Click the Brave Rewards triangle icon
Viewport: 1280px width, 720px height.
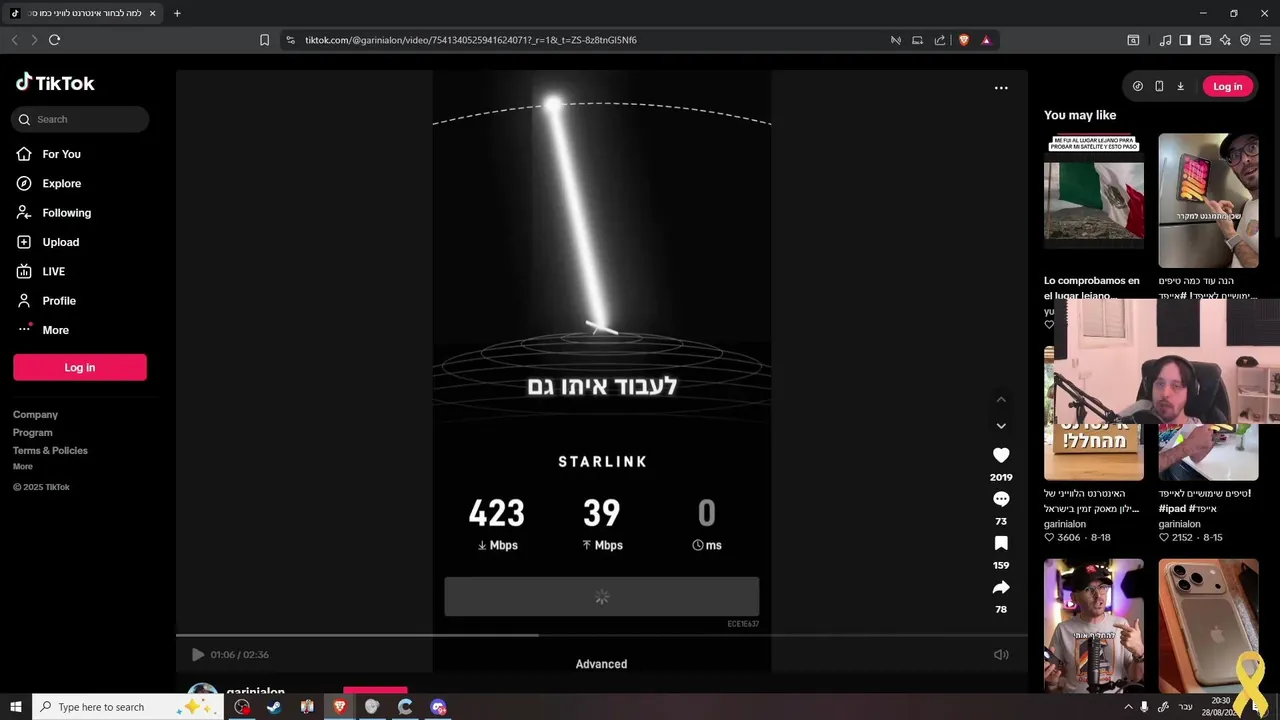click(x=986, y=40)
